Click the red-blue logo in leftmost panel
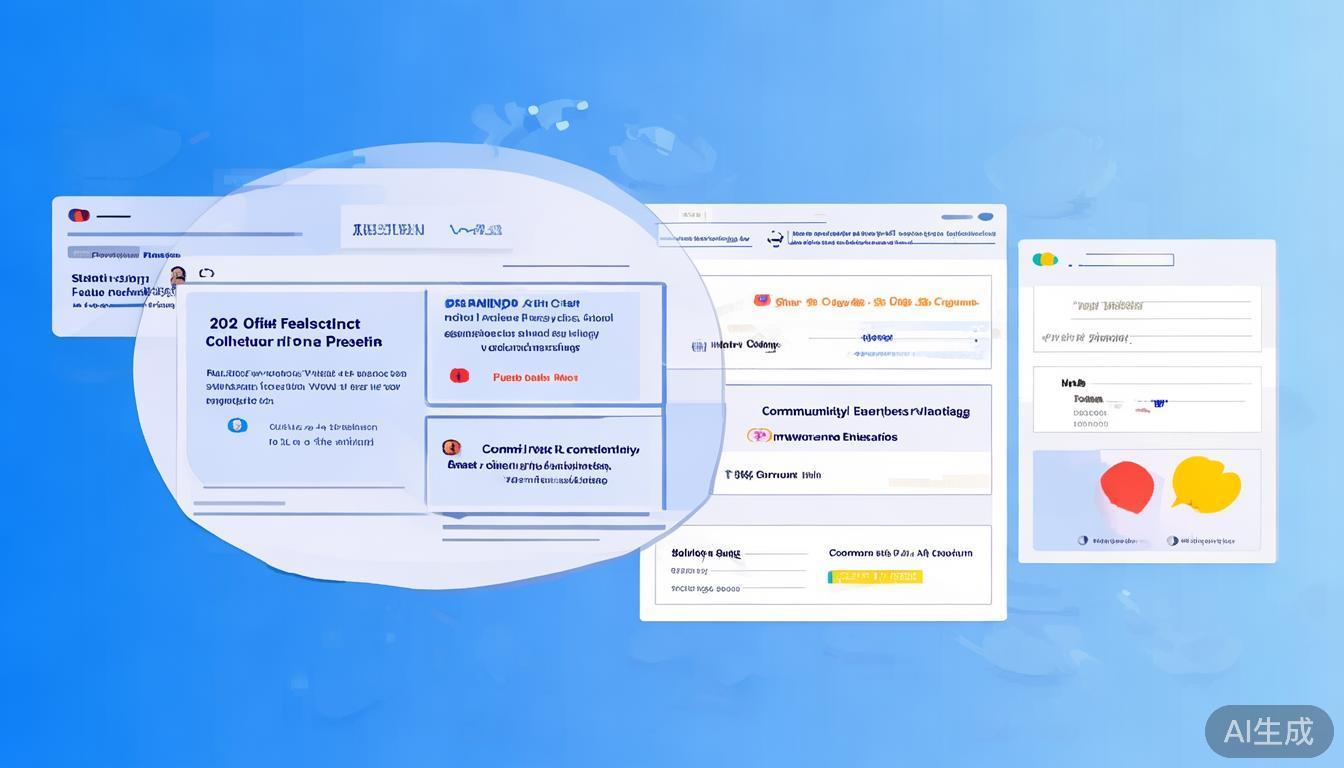The height and width of the screenshot is (768, 1344). pos(79,215)
